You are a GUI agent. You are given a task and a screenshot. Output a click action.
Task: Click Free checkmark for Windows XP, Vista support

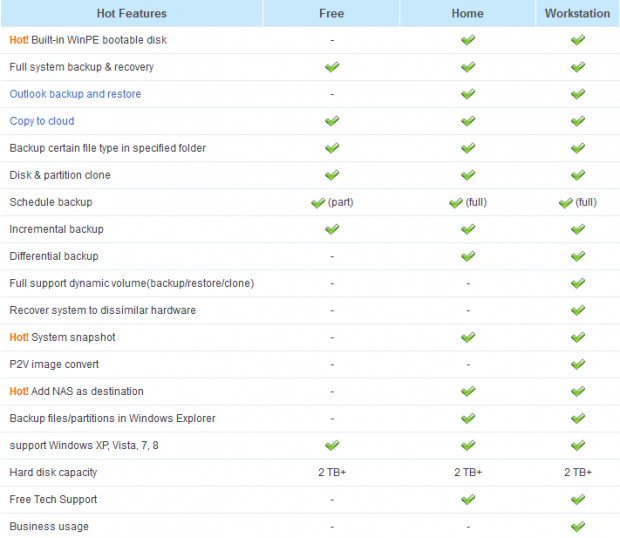(x=332, y=446)
